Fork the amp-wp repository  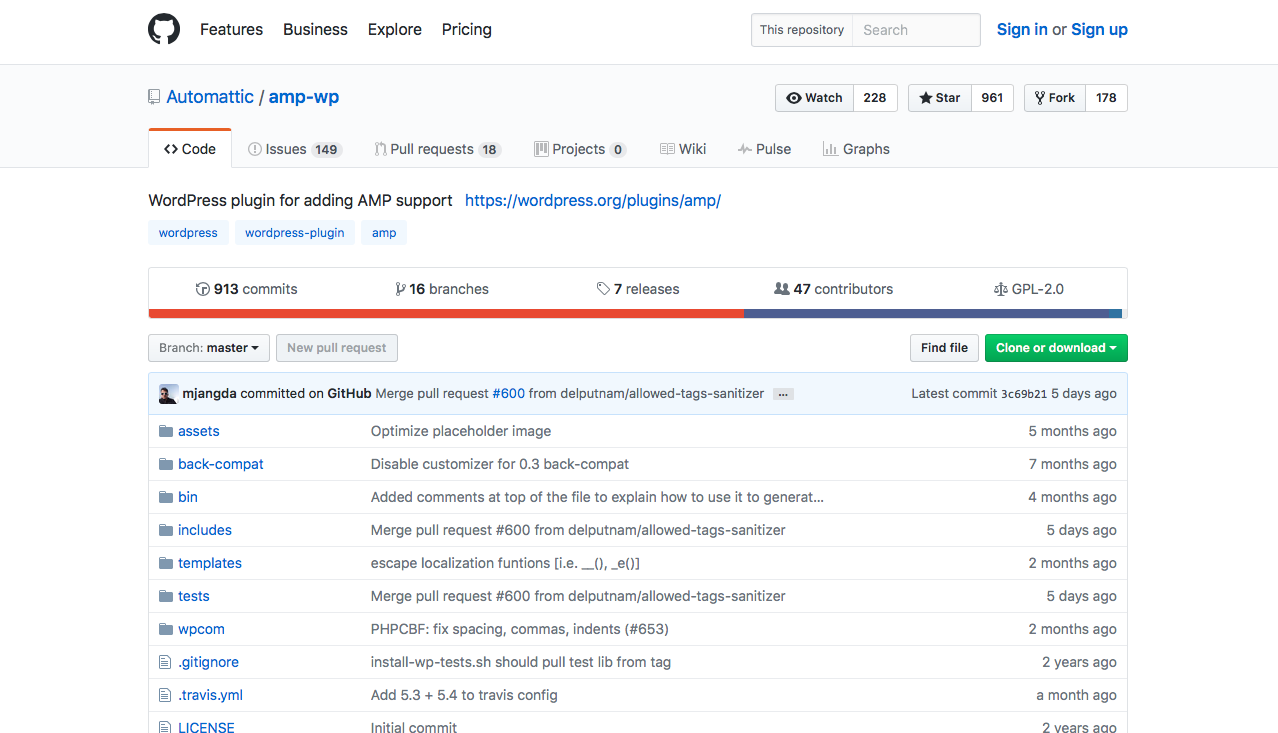1054,98
